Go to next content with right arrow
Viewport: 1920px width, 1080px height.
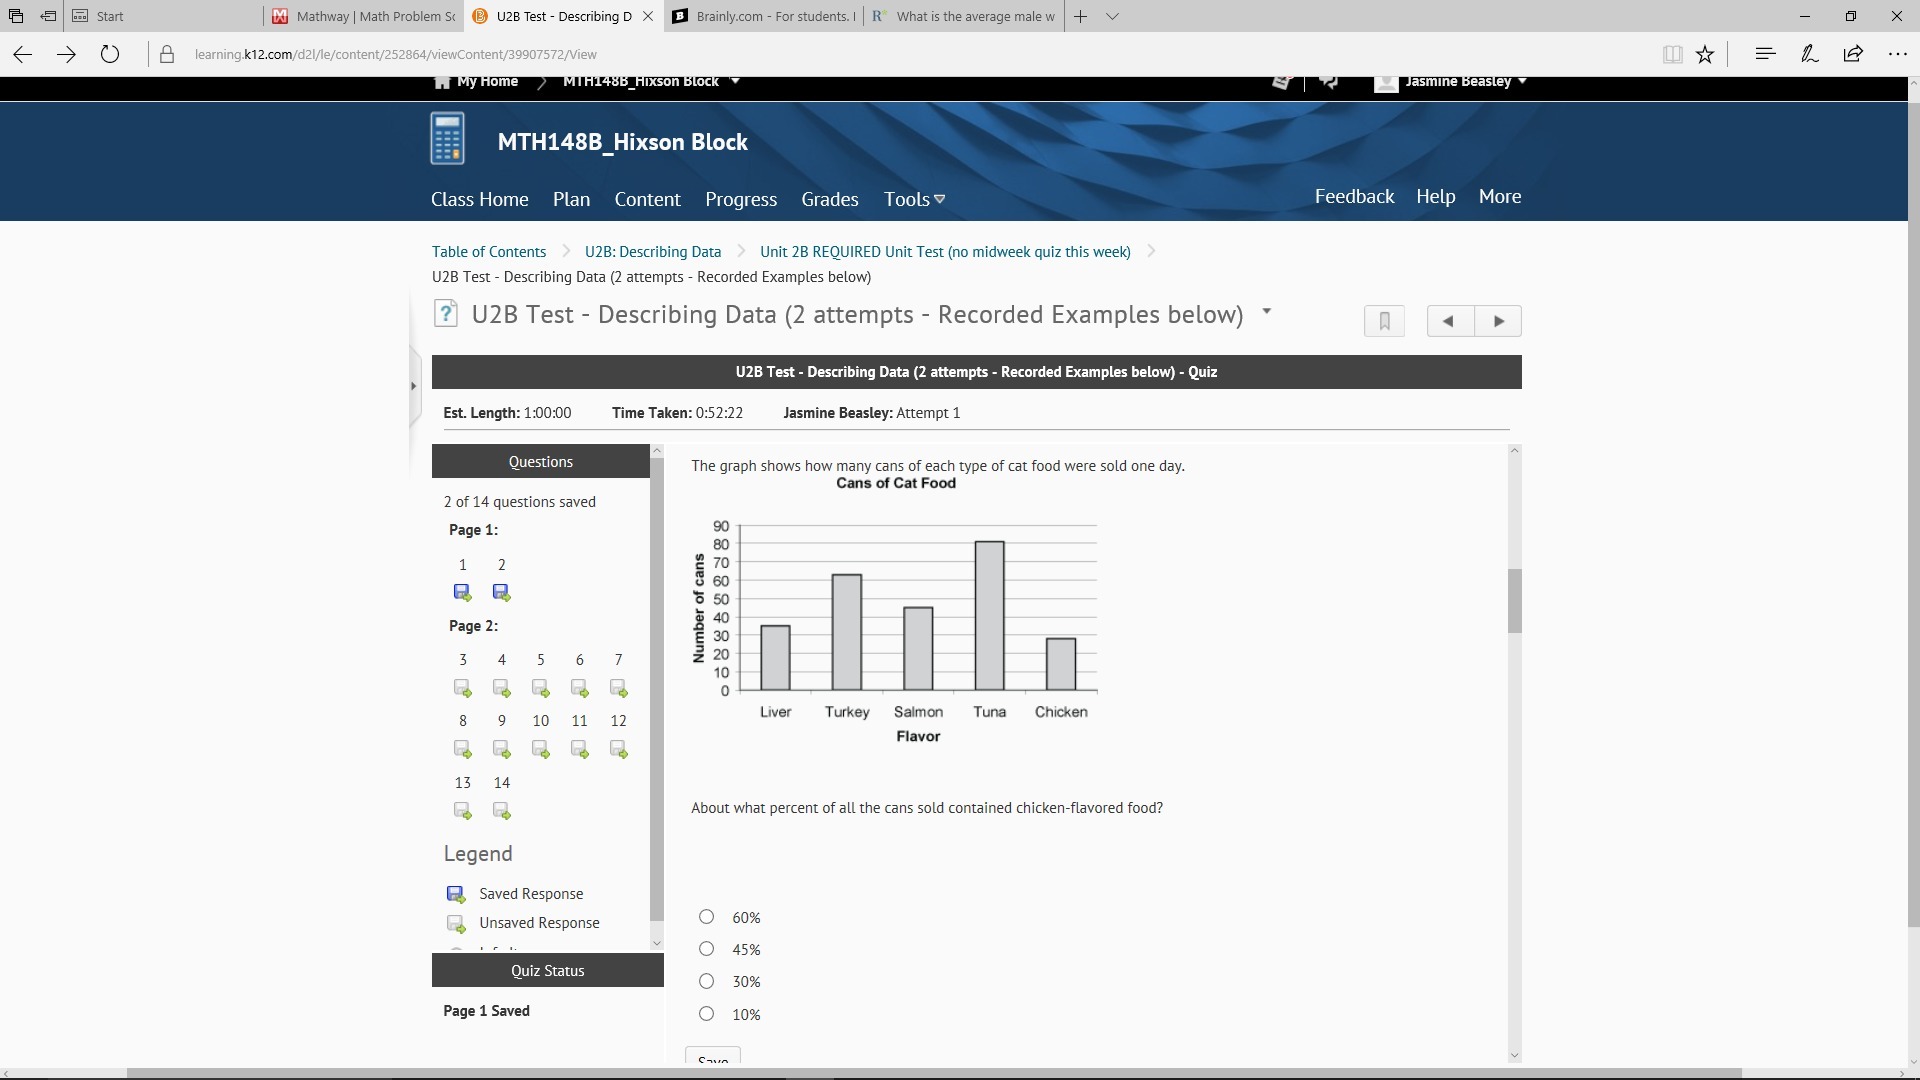click(1498, 321)
